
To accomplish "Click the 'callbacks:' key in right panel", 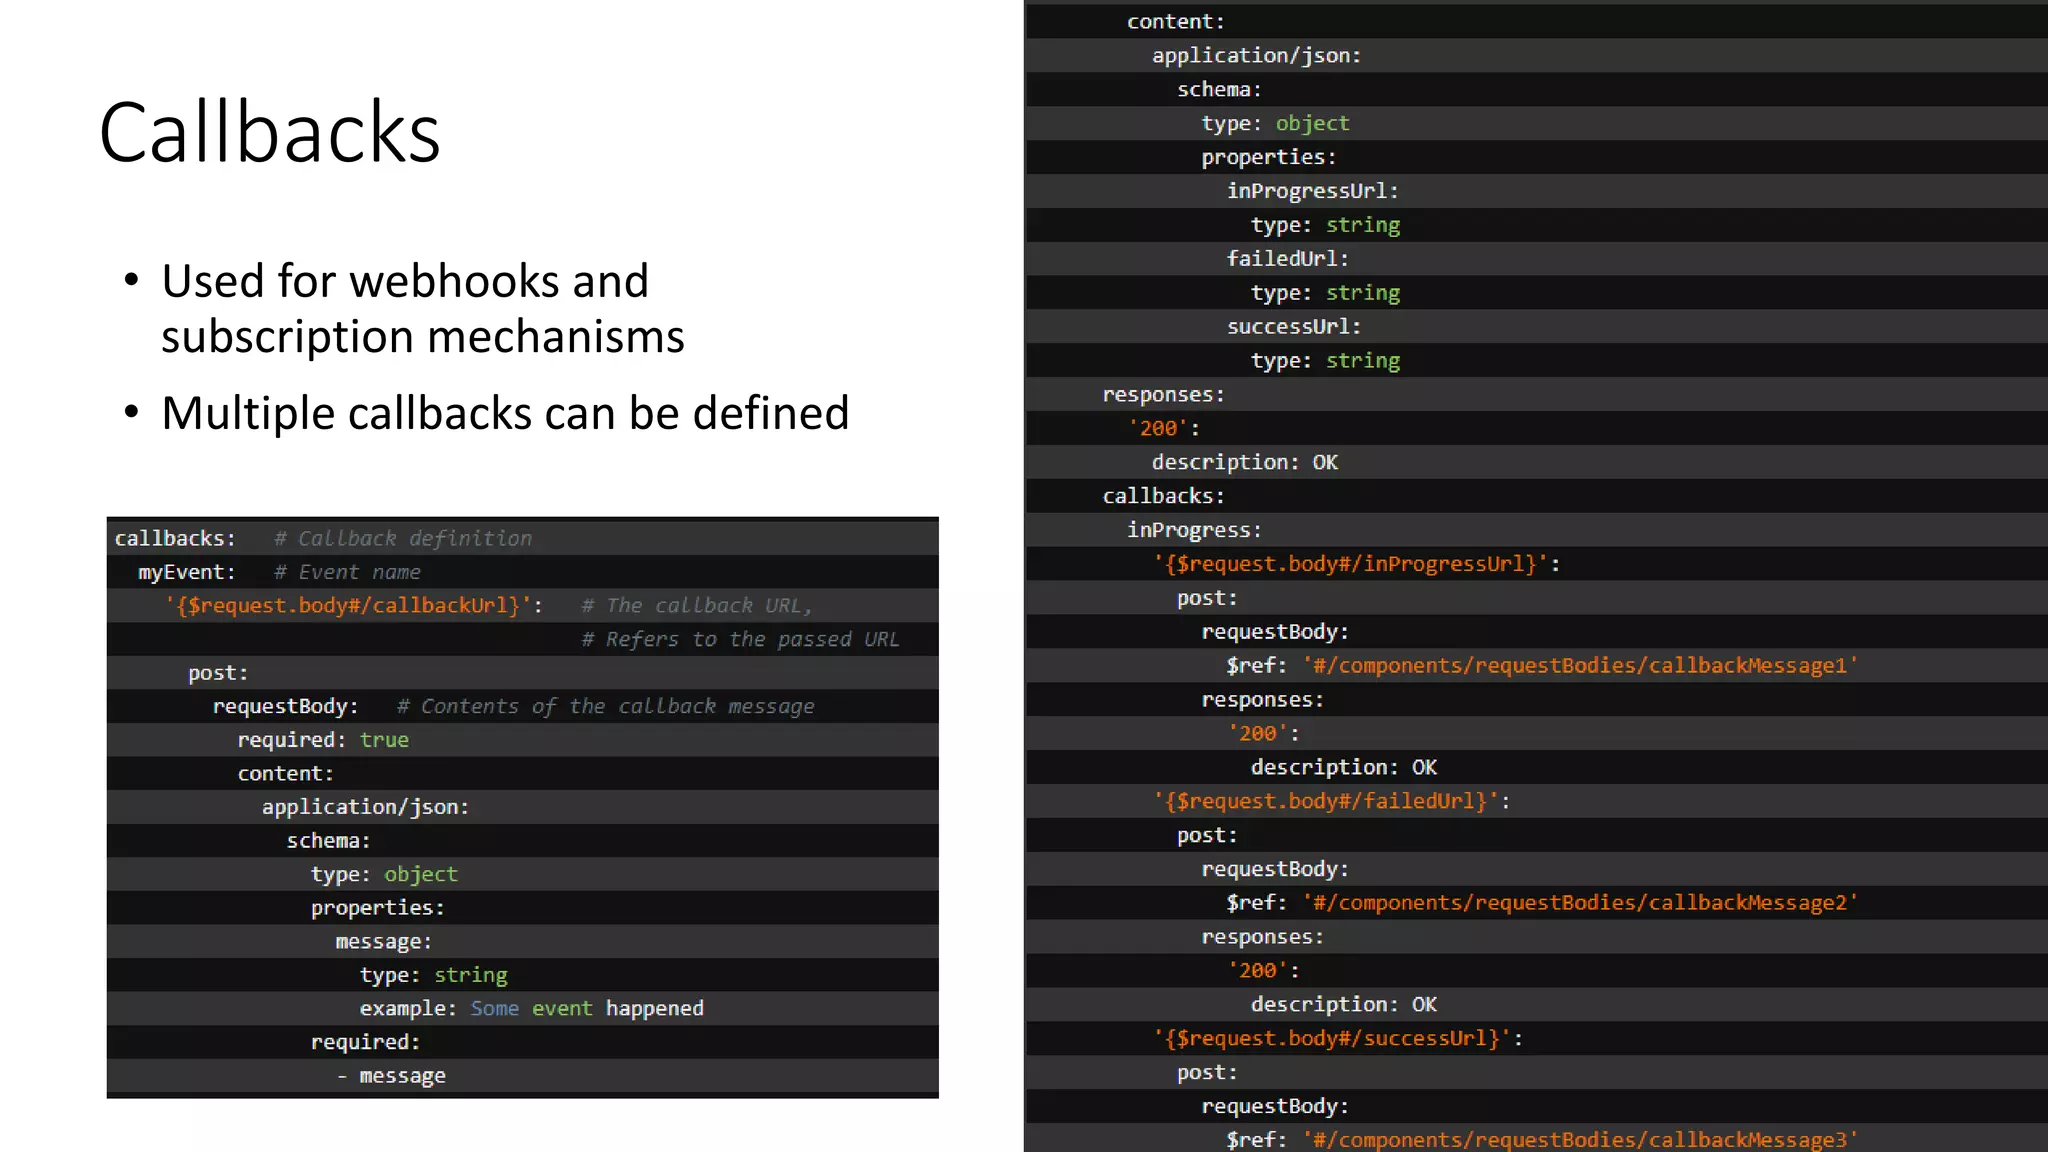I will (x=1163, y=496).
